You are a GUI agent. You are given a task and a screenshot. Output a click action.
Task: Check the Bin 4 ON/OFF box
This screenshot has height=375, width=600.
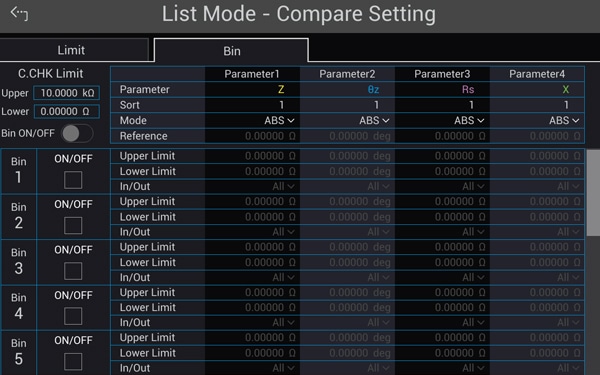tap(73, 316)
